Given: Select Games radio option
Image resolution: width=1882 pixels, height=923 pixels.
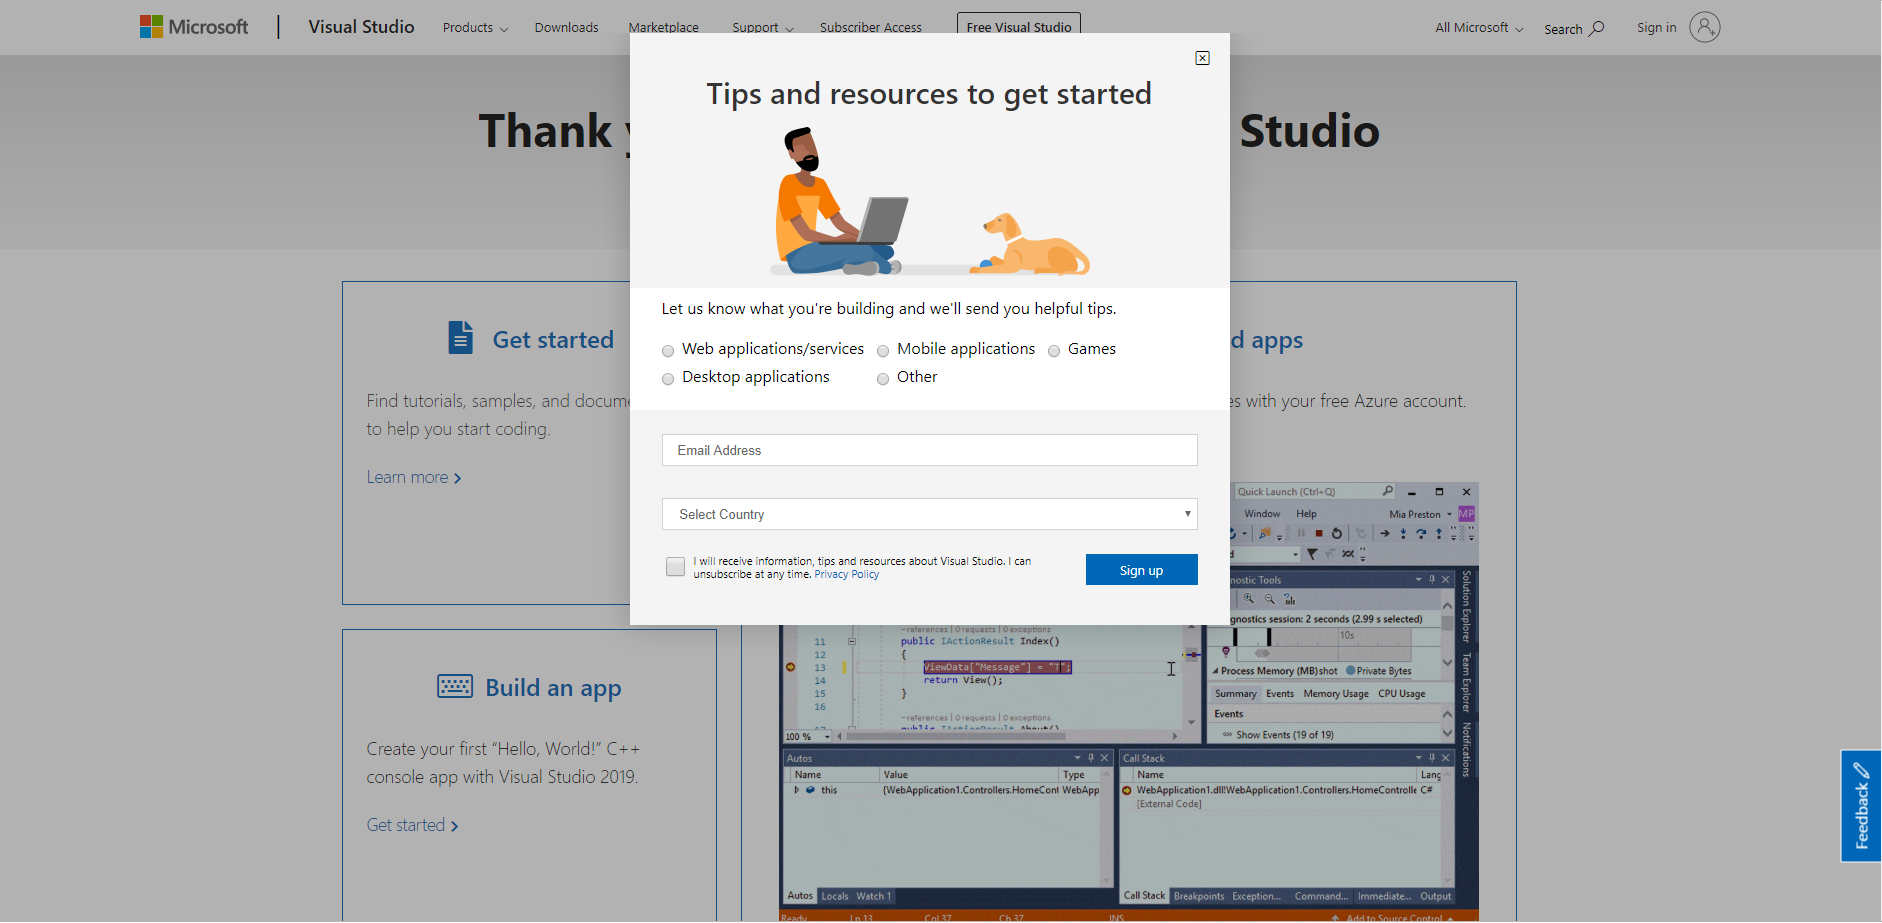Looking at the screenshot, I should click(x=1054, y=351).
